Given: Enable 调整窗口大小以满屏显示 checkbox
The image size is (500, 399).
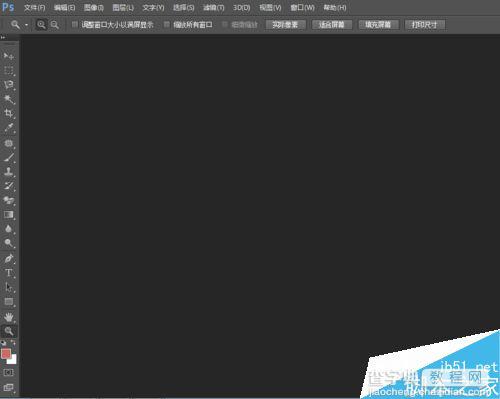Looking at the screenshot, I should click(x=75, y=24).
